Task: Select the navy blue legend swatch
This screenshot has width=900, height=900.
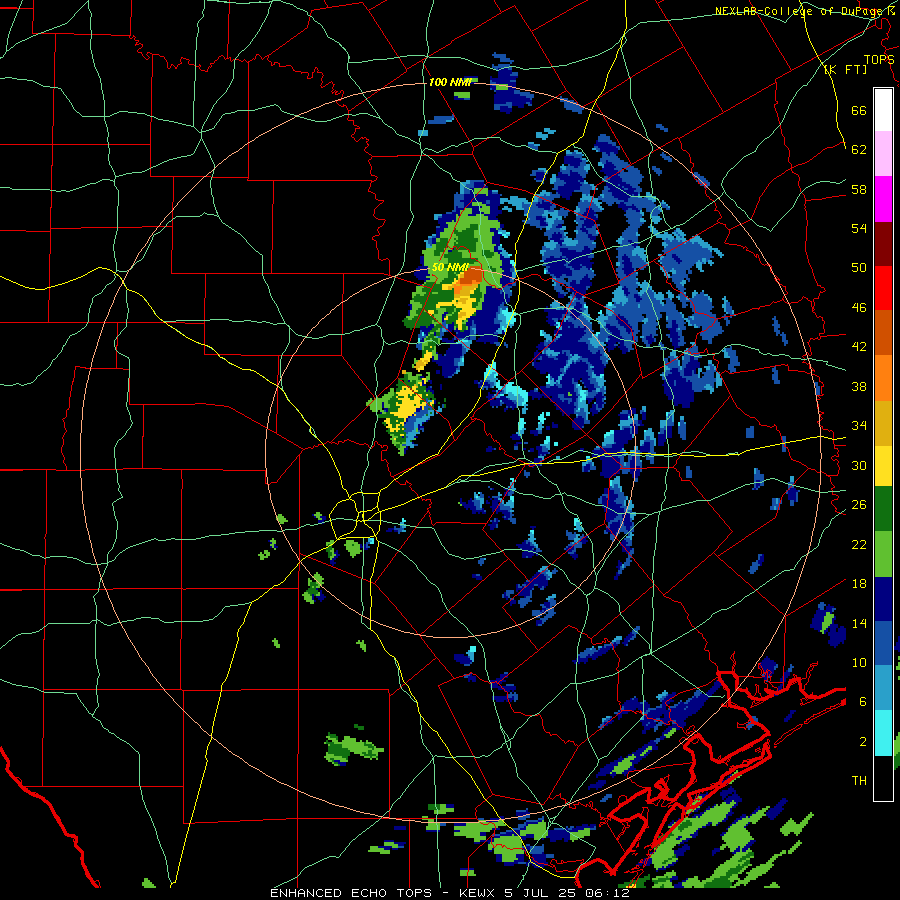Action: point(883,599)
